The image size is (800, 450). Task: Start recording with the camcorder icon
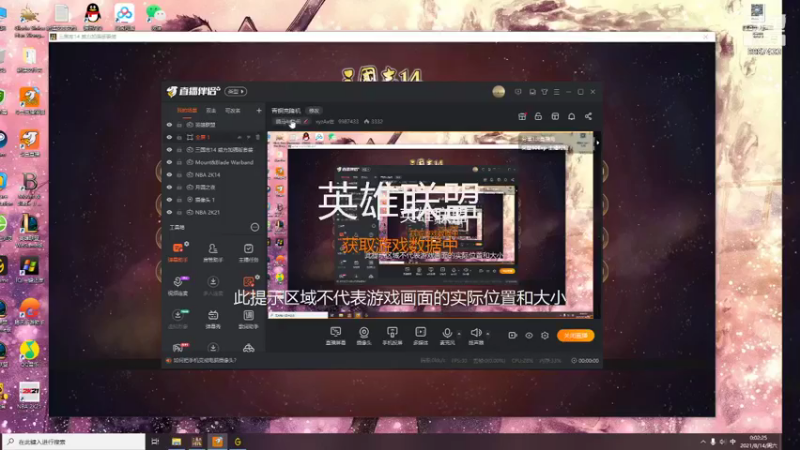512,335
